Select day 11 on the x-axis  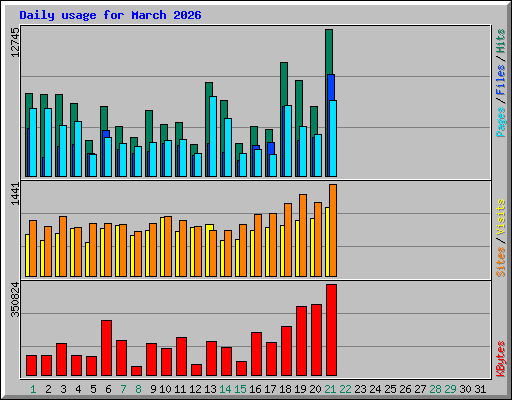180,389
